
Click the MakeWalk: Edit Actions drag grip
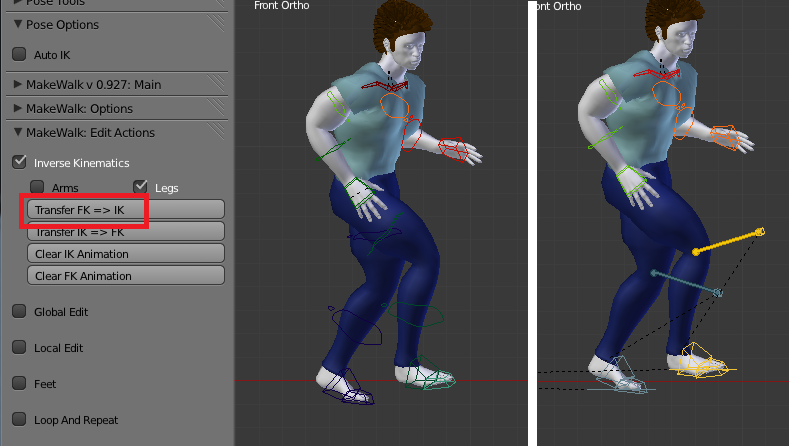point(214,132)
